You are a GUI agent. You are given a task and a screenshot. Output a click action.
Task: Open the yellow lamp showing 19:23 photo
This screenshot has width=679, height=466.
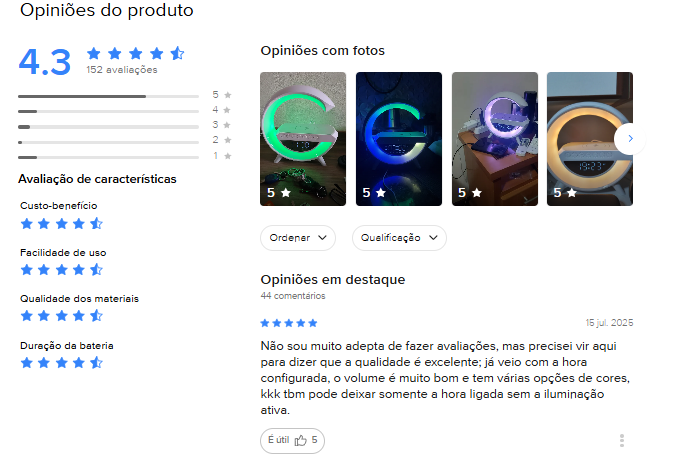coord(590,139)
